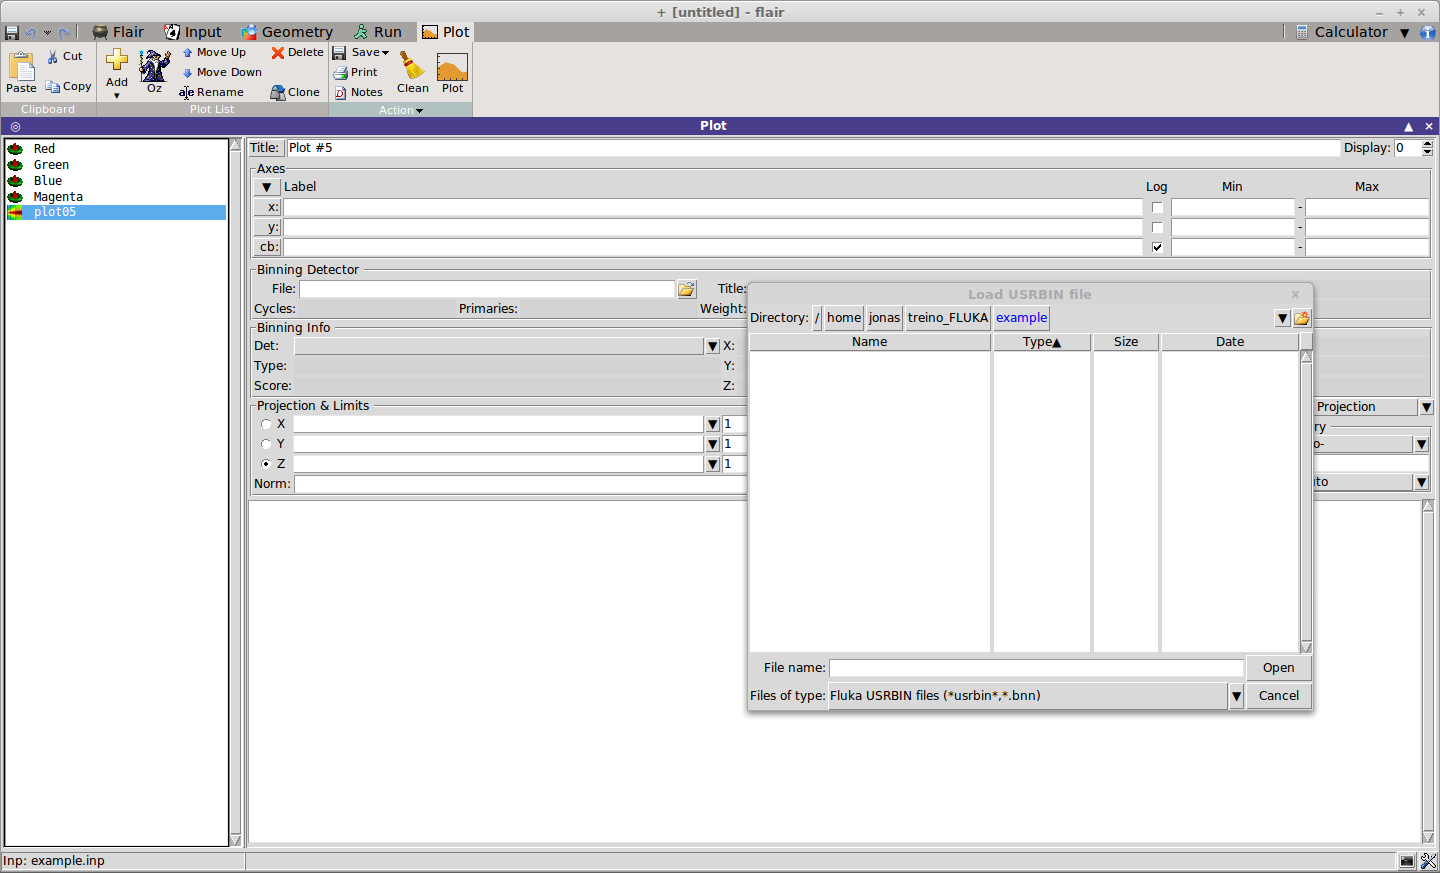Rename the selected plot
The width and height of the screenshot is (1440, 873).
[x=211, y=92]
